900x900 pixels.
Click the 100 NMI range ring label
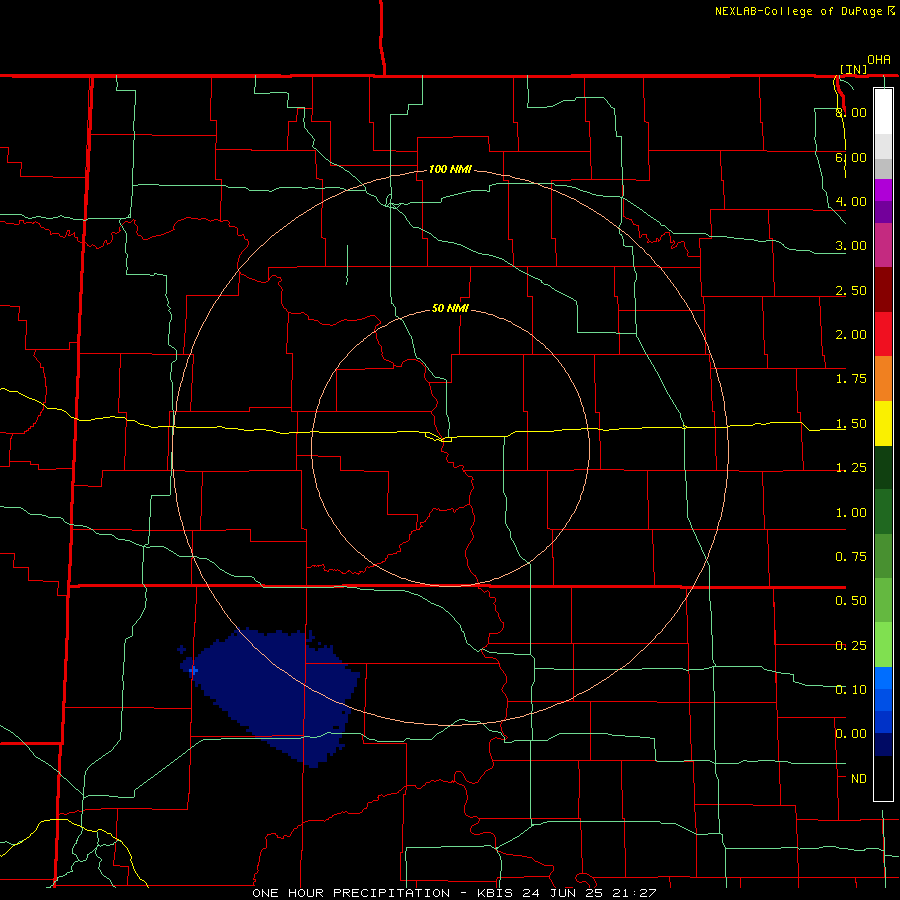(450, 169)
